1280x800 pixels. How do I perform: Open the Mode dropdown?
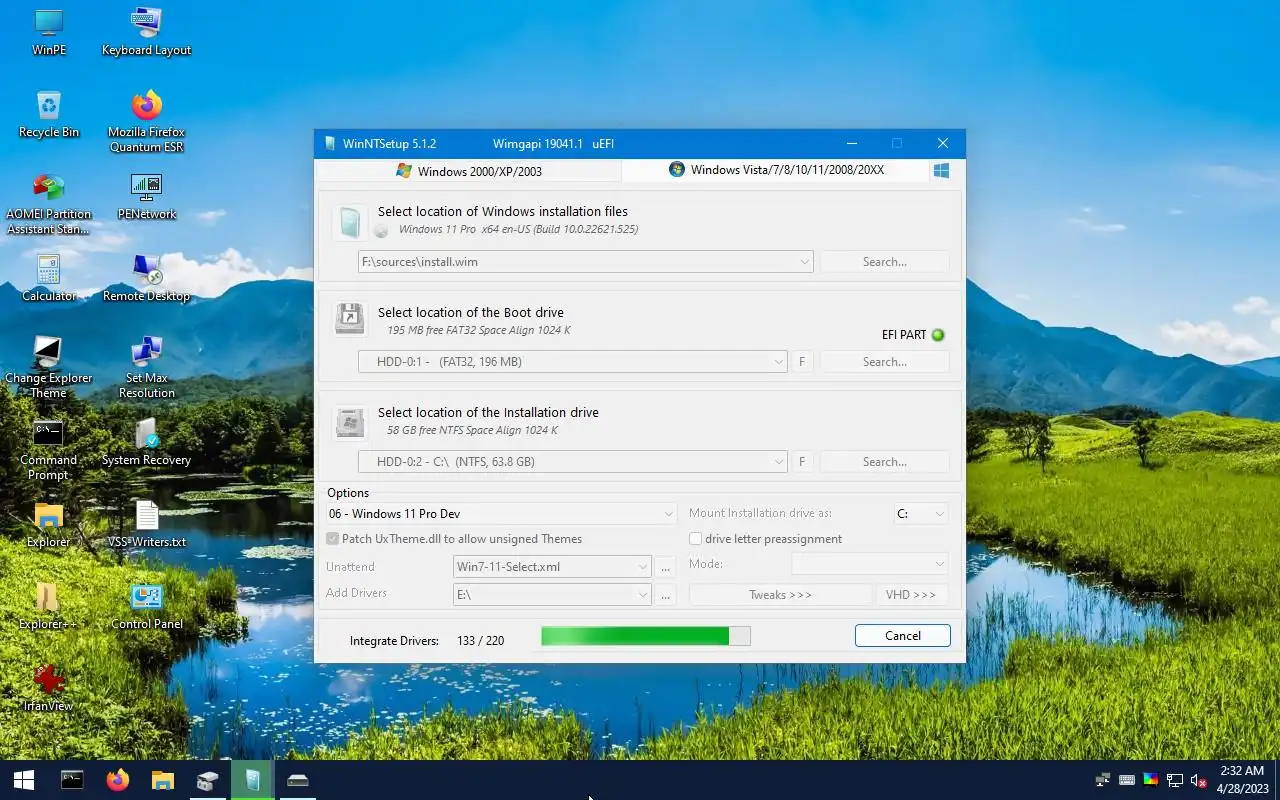click(x=870, y=564)
